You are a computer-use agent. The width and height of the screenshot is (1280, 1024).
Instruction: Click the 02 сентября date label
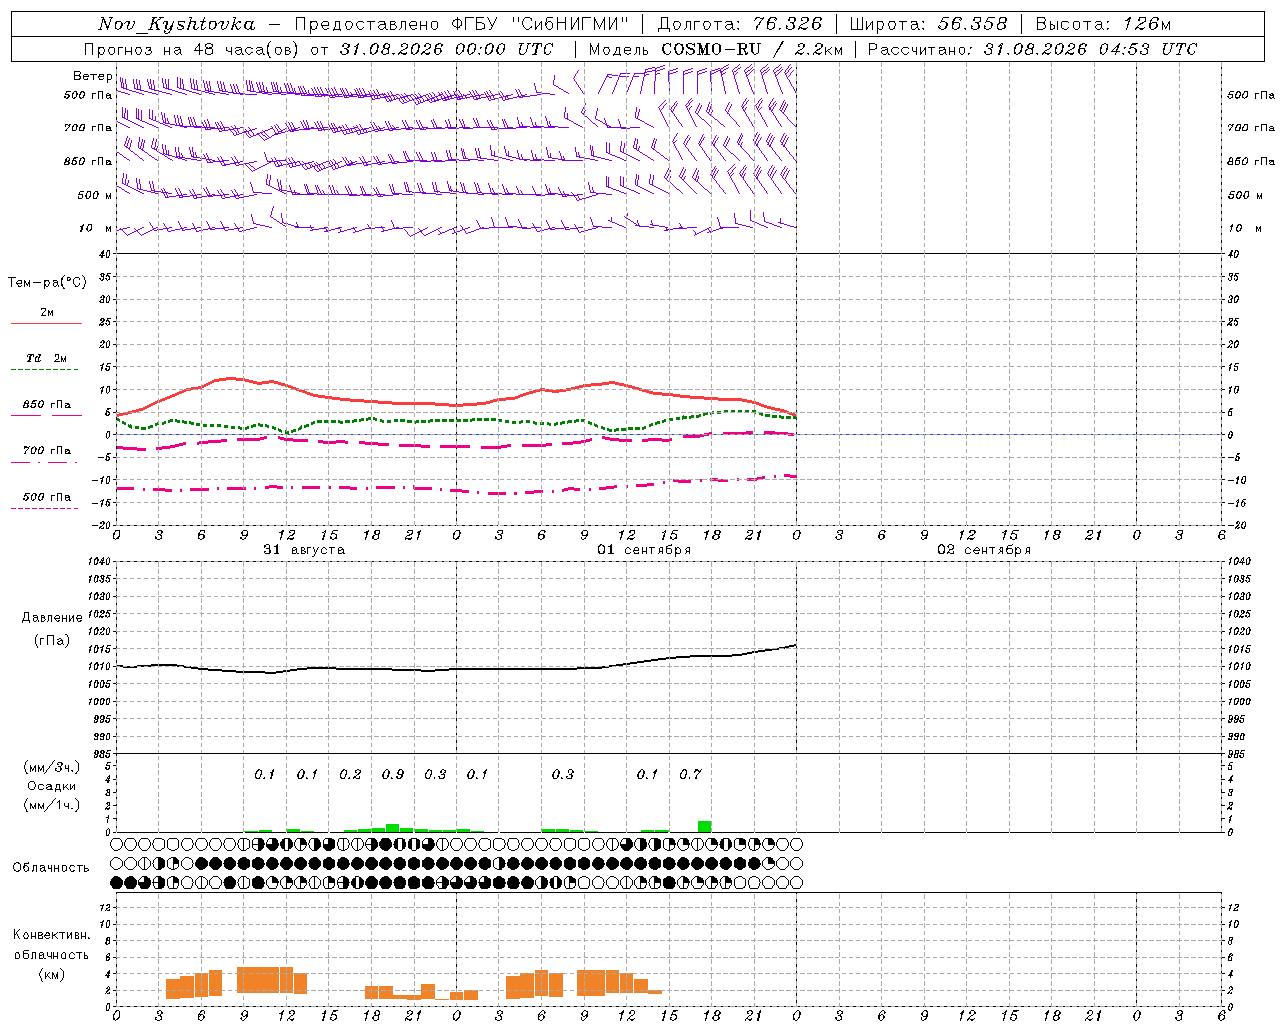tap(984, 550)
